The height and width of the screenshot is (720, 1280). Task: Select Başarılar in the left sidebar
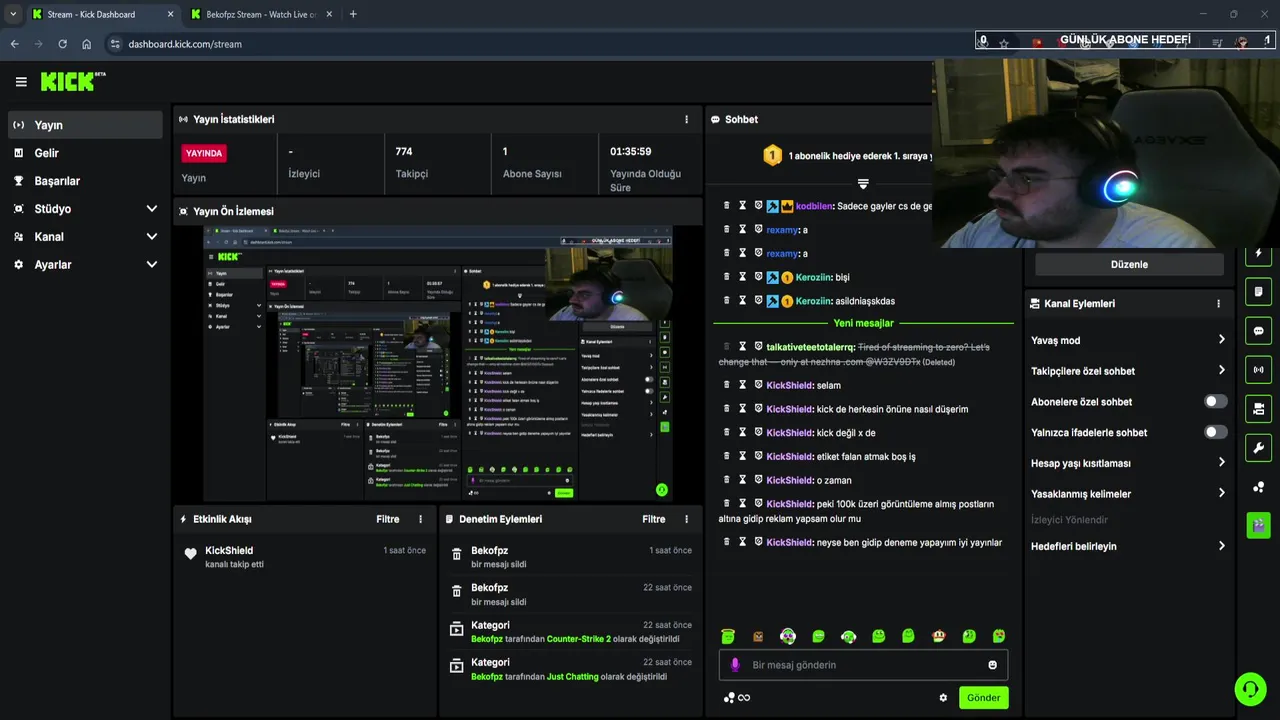click(x=85, y=181)
